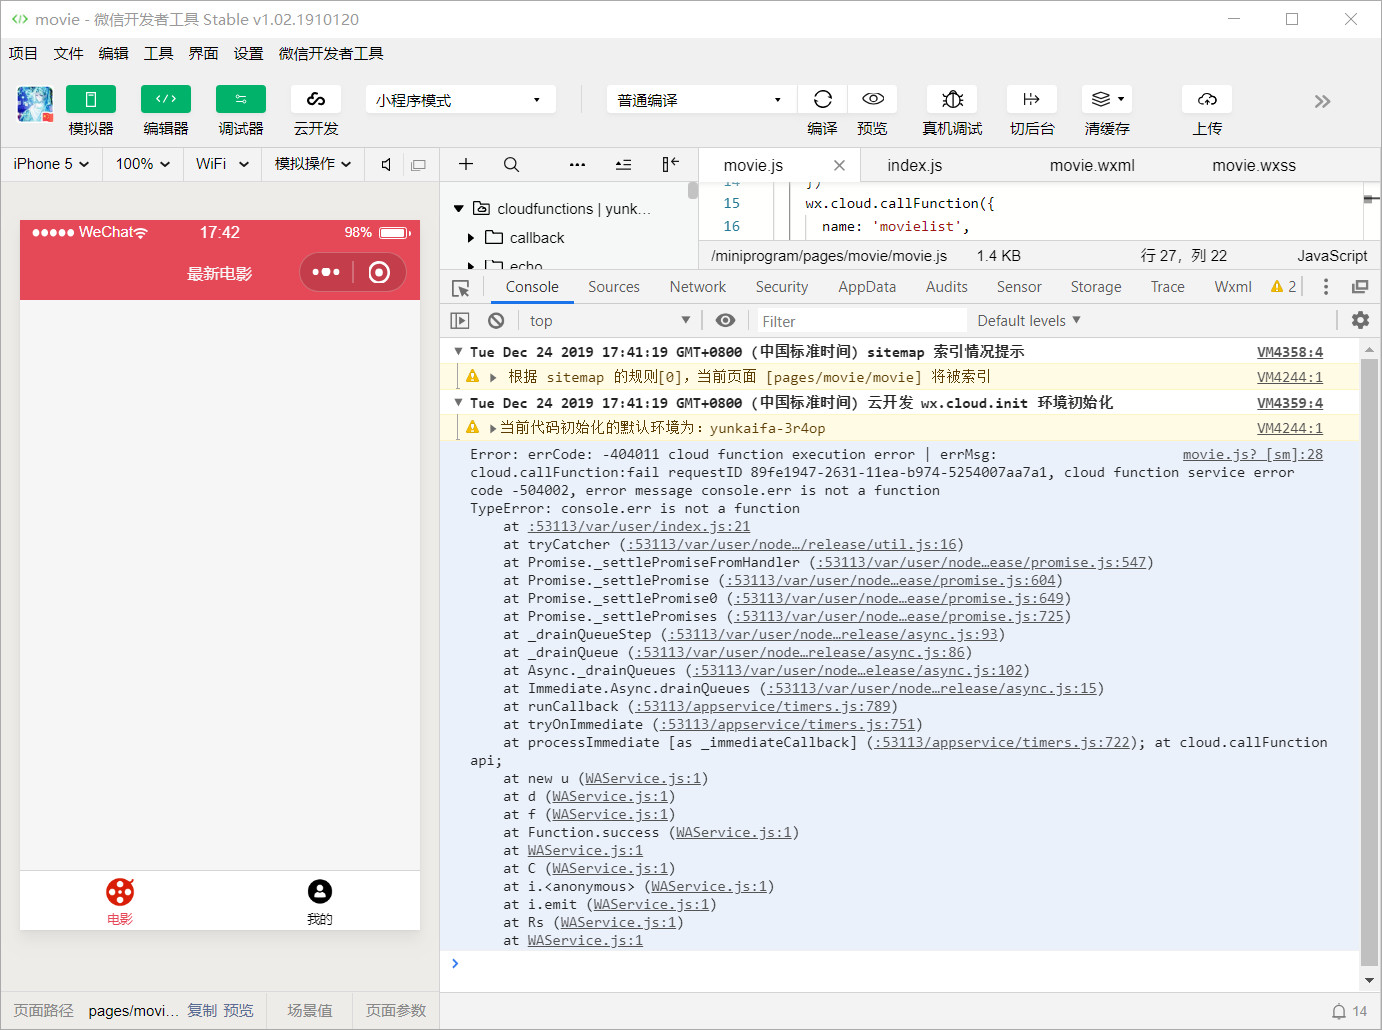Close the movie.js editor tab
1382x1030 pixels.
(x=839, y=166)
